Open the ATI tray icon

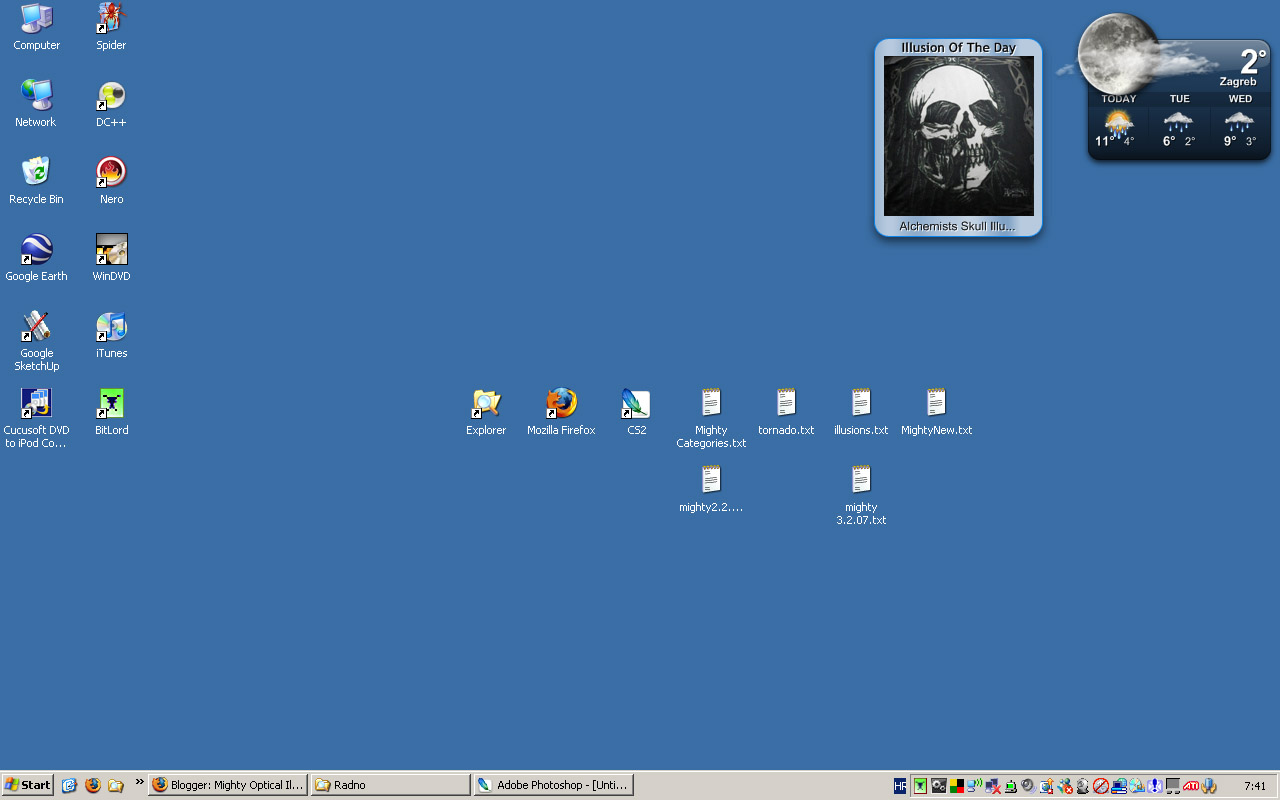tap(1190, 786)
